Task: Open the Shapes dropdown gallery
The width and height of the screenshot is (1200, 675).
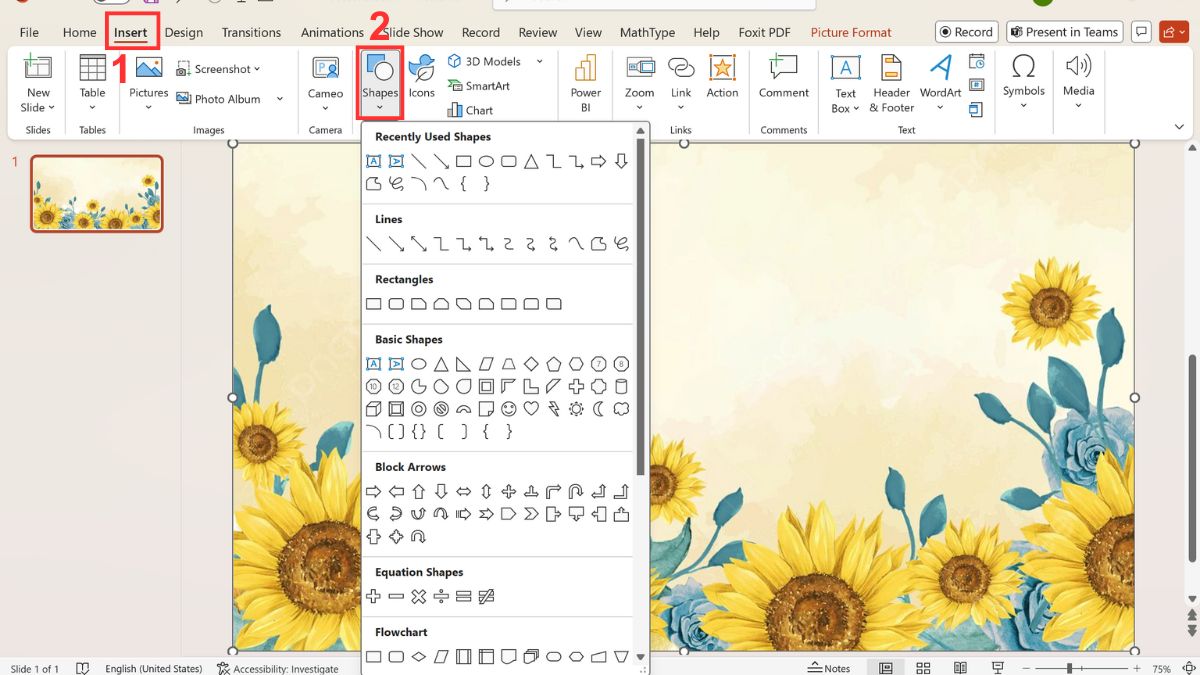Action: pos(380,83)
